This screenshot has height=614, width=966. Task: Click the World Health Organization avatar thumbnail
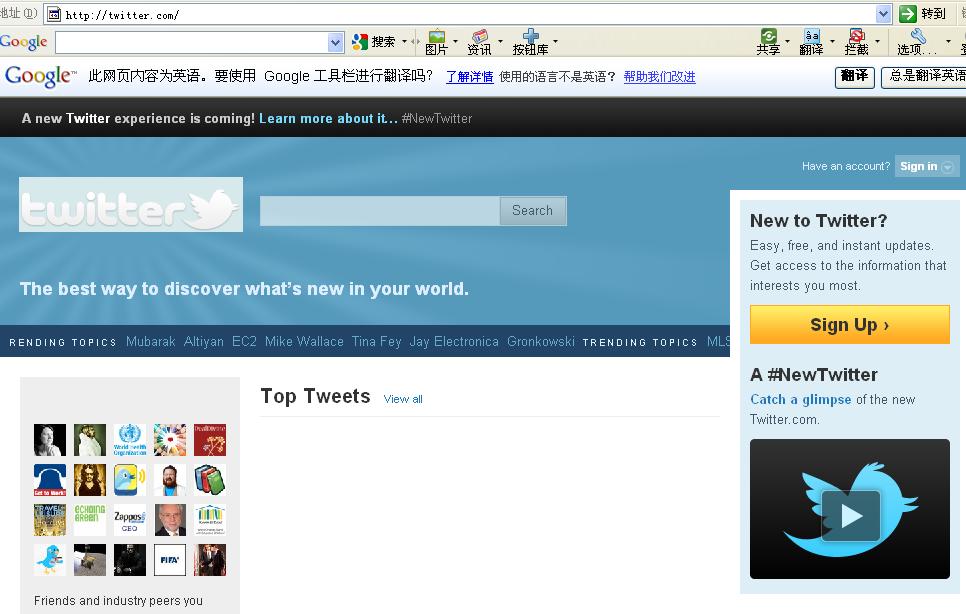(x=129, y=440)
